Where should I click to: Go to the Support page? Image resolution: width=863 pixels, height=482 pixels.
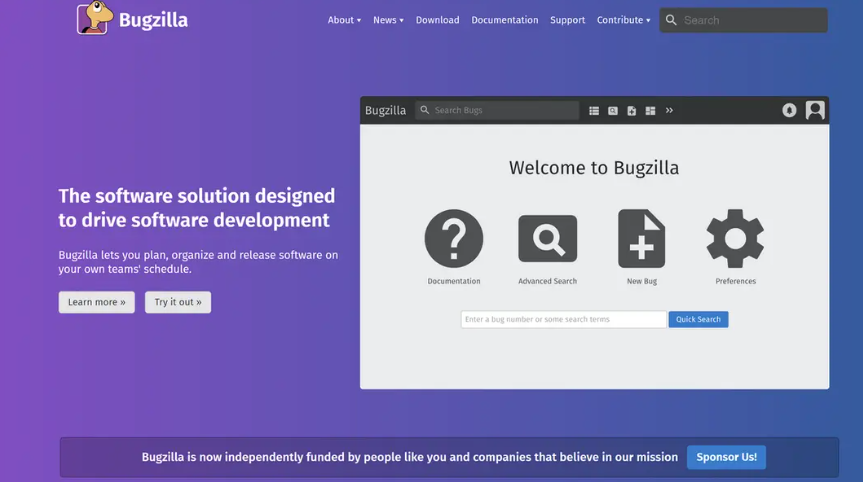tap(567, 20)
